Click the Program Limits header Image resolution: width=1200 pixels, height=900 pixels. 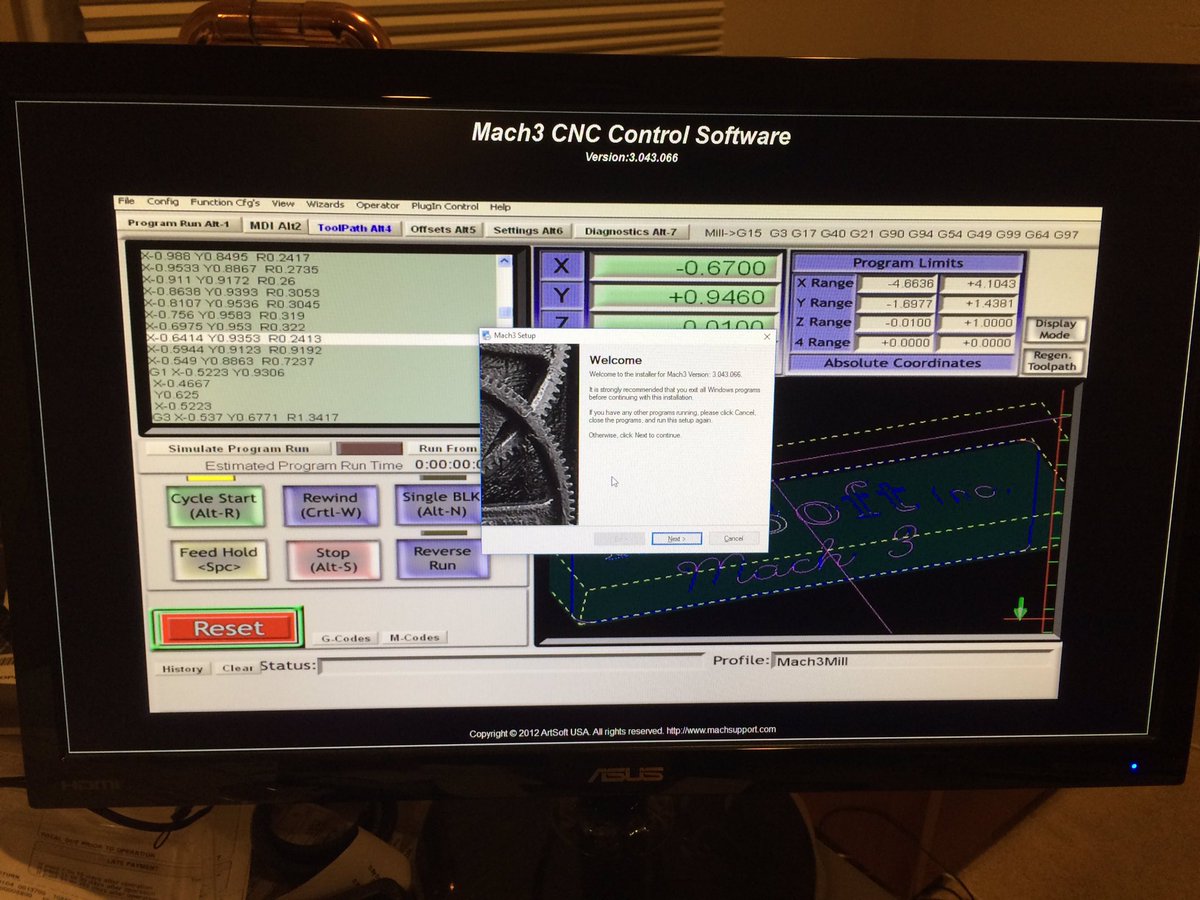[908, 263]
